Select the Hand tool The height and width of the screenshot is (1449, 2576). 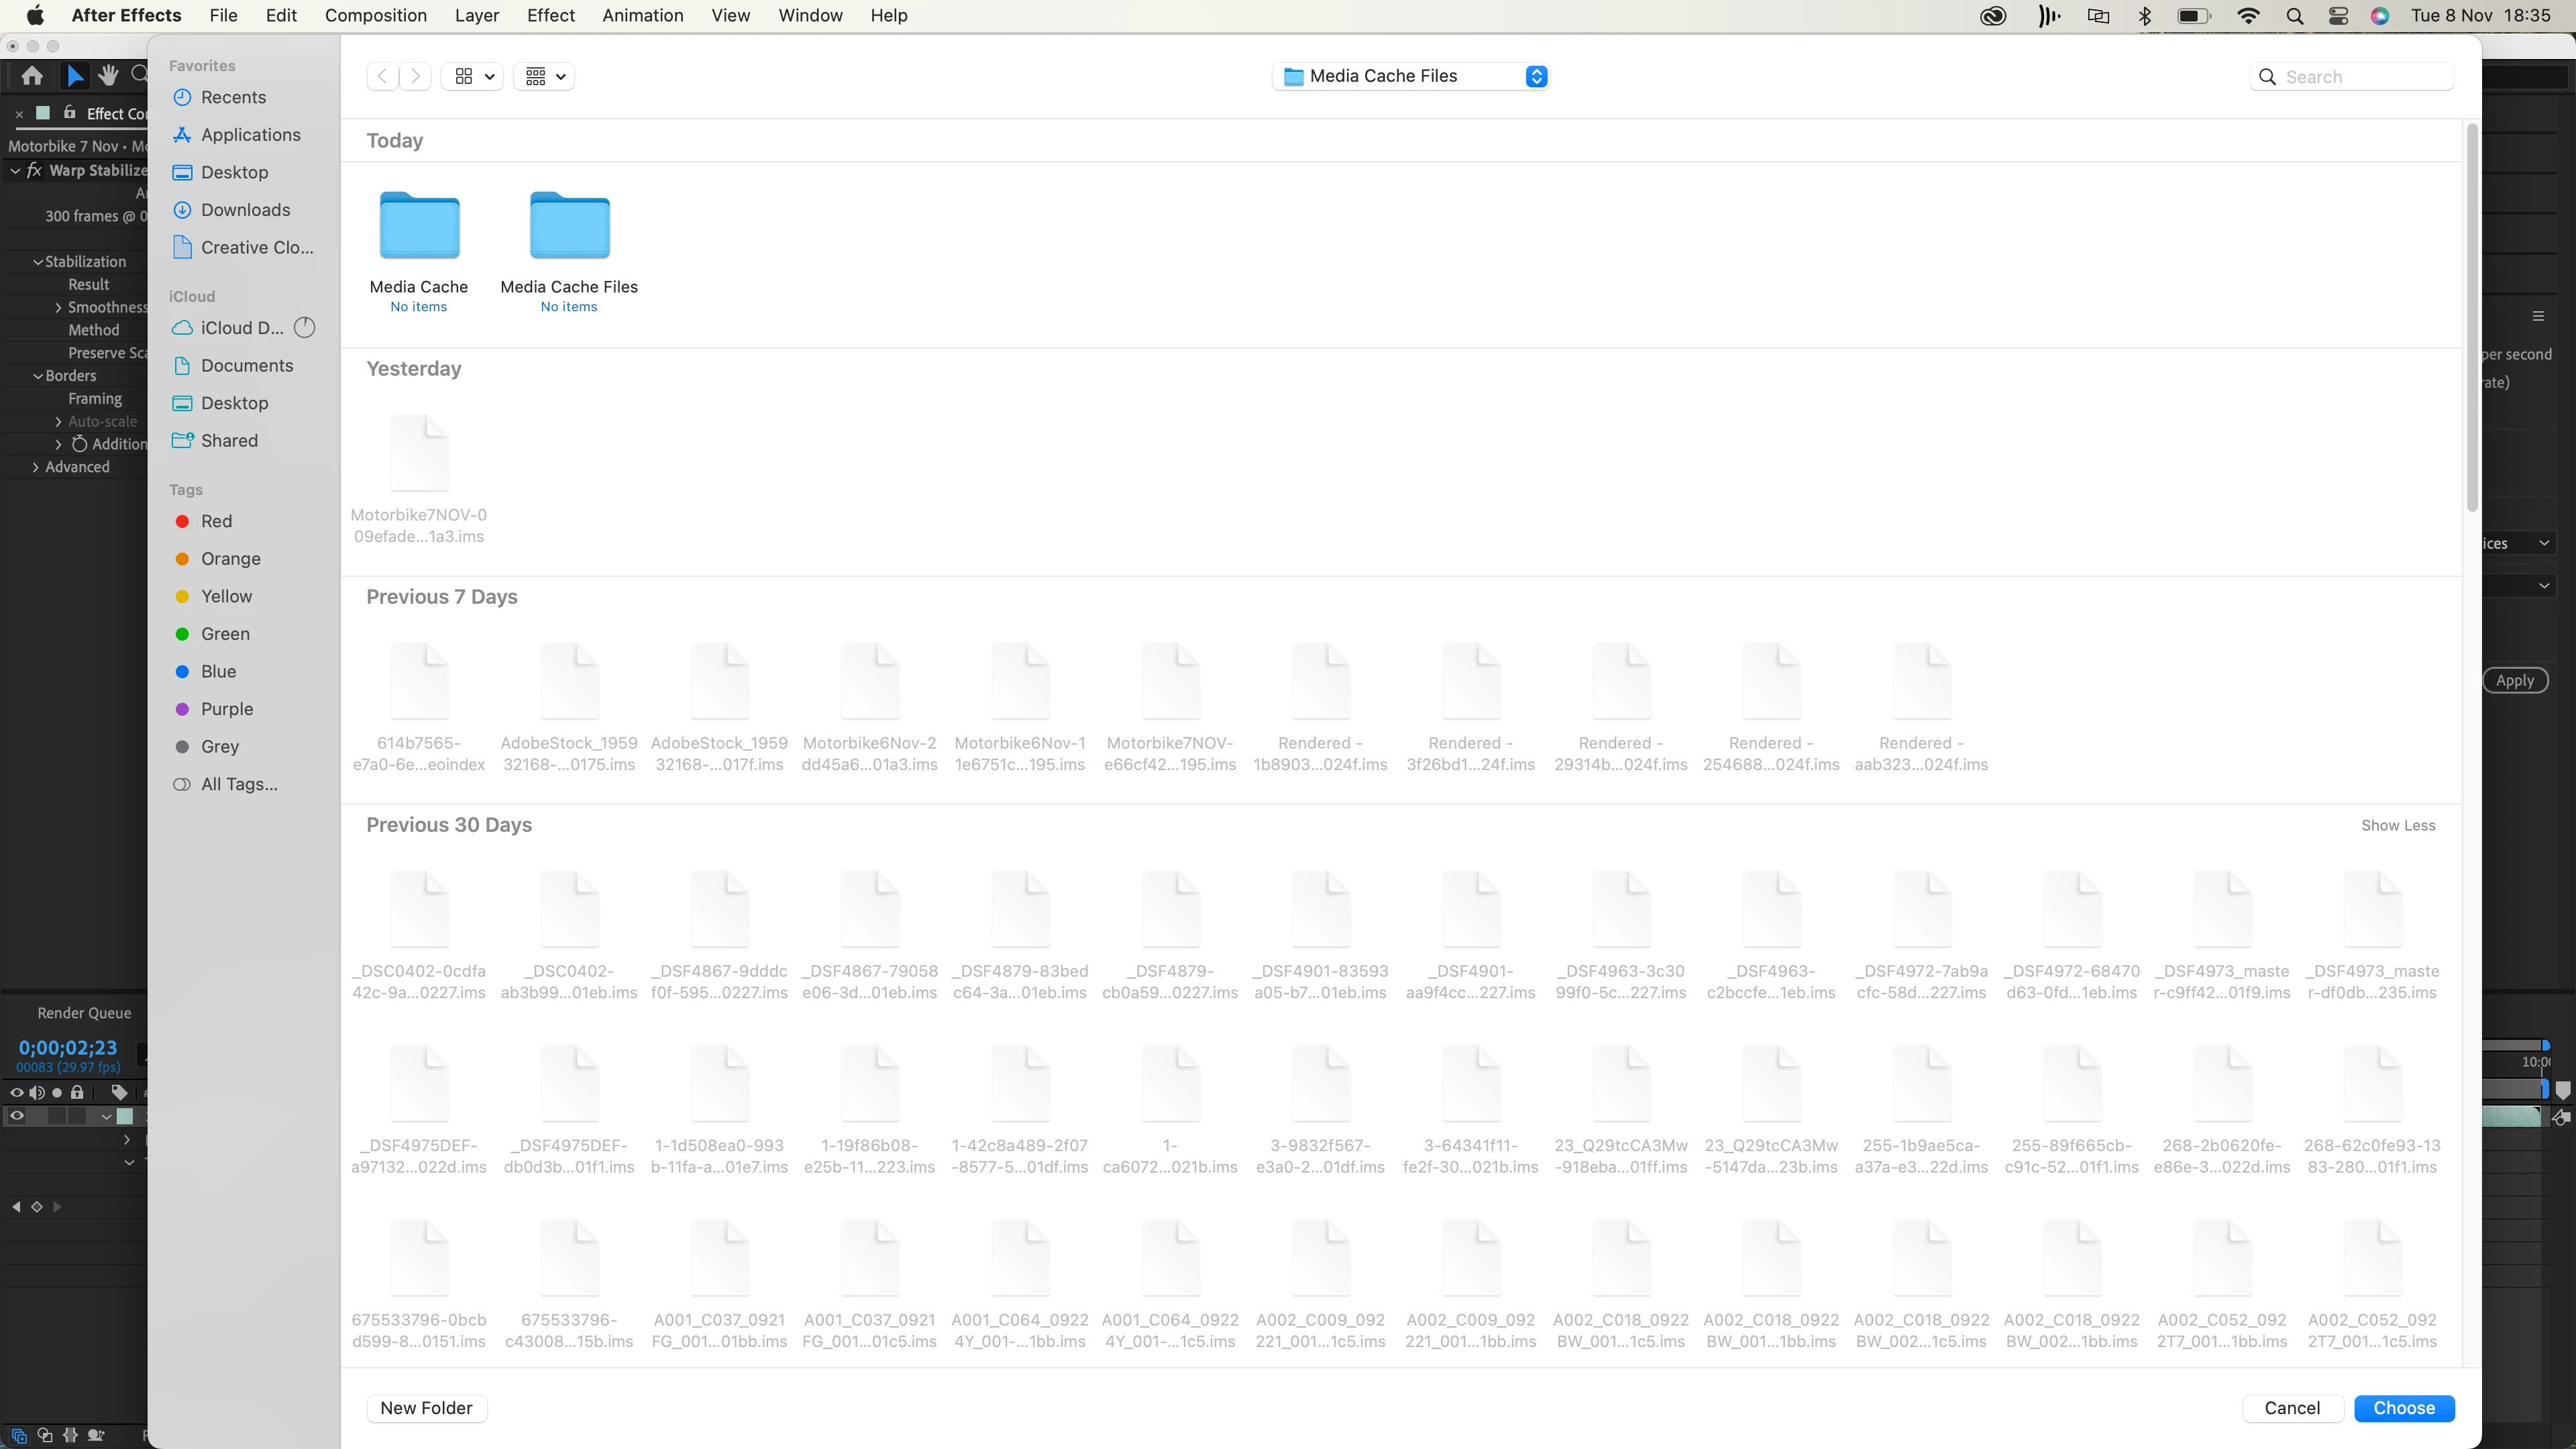point(108,75)
